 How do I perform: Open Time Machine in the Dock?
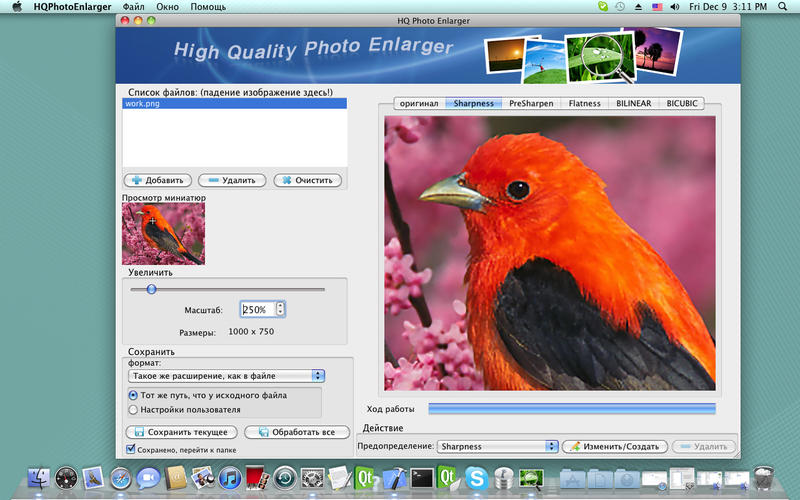[285, 479]
